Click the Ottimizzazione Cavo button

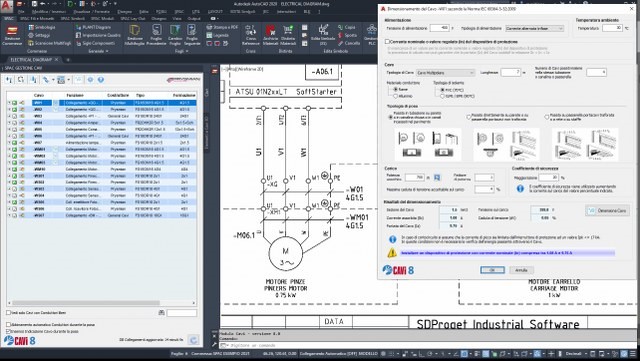pos(607,210)
